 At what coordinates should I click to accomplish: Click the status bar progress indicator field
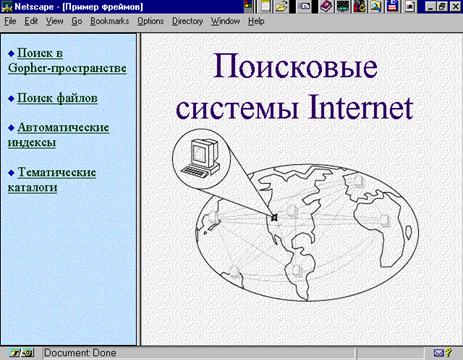[391, 353]
